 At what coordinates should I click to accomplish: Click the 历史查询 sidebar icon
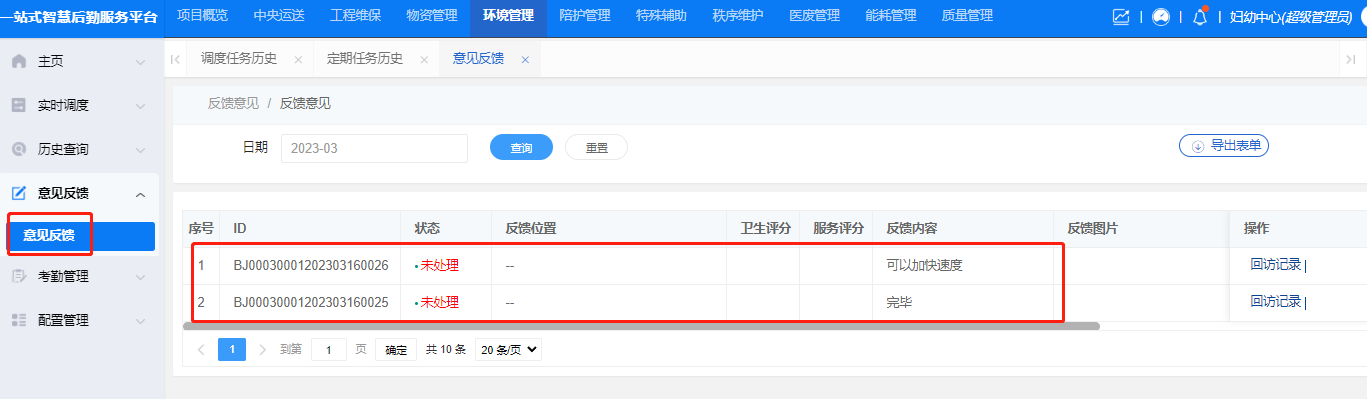pos(19,149)
